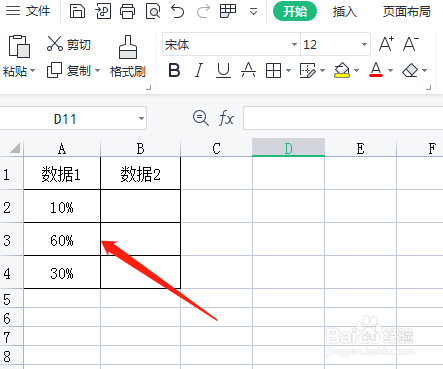Screen dimensions: 443x369
Task: Select column C header
Action: [216, 148]
